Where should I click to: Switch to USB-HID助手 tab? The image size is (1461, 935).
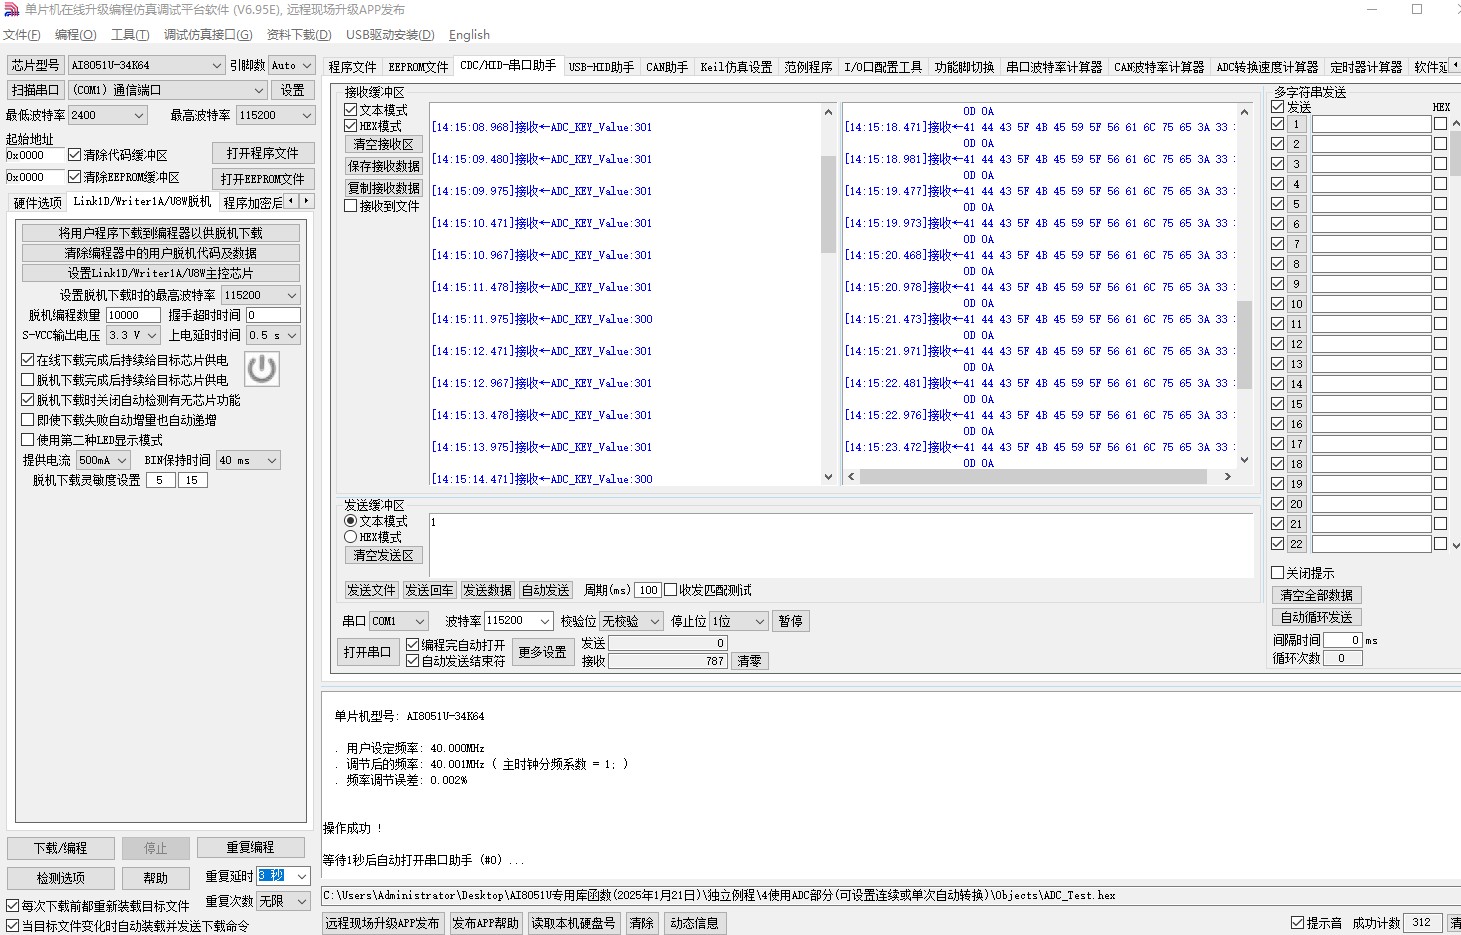tap(601, 67)
